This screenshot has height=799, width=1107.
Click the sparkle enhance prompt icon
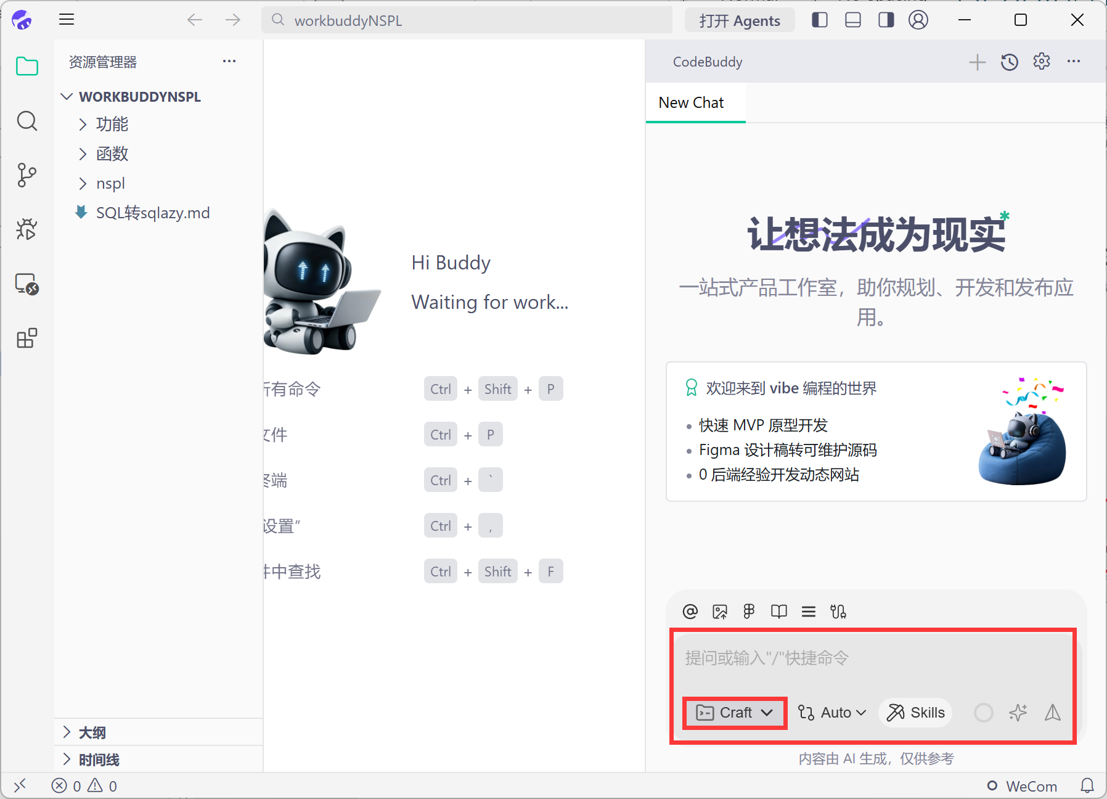(1017, 713)
